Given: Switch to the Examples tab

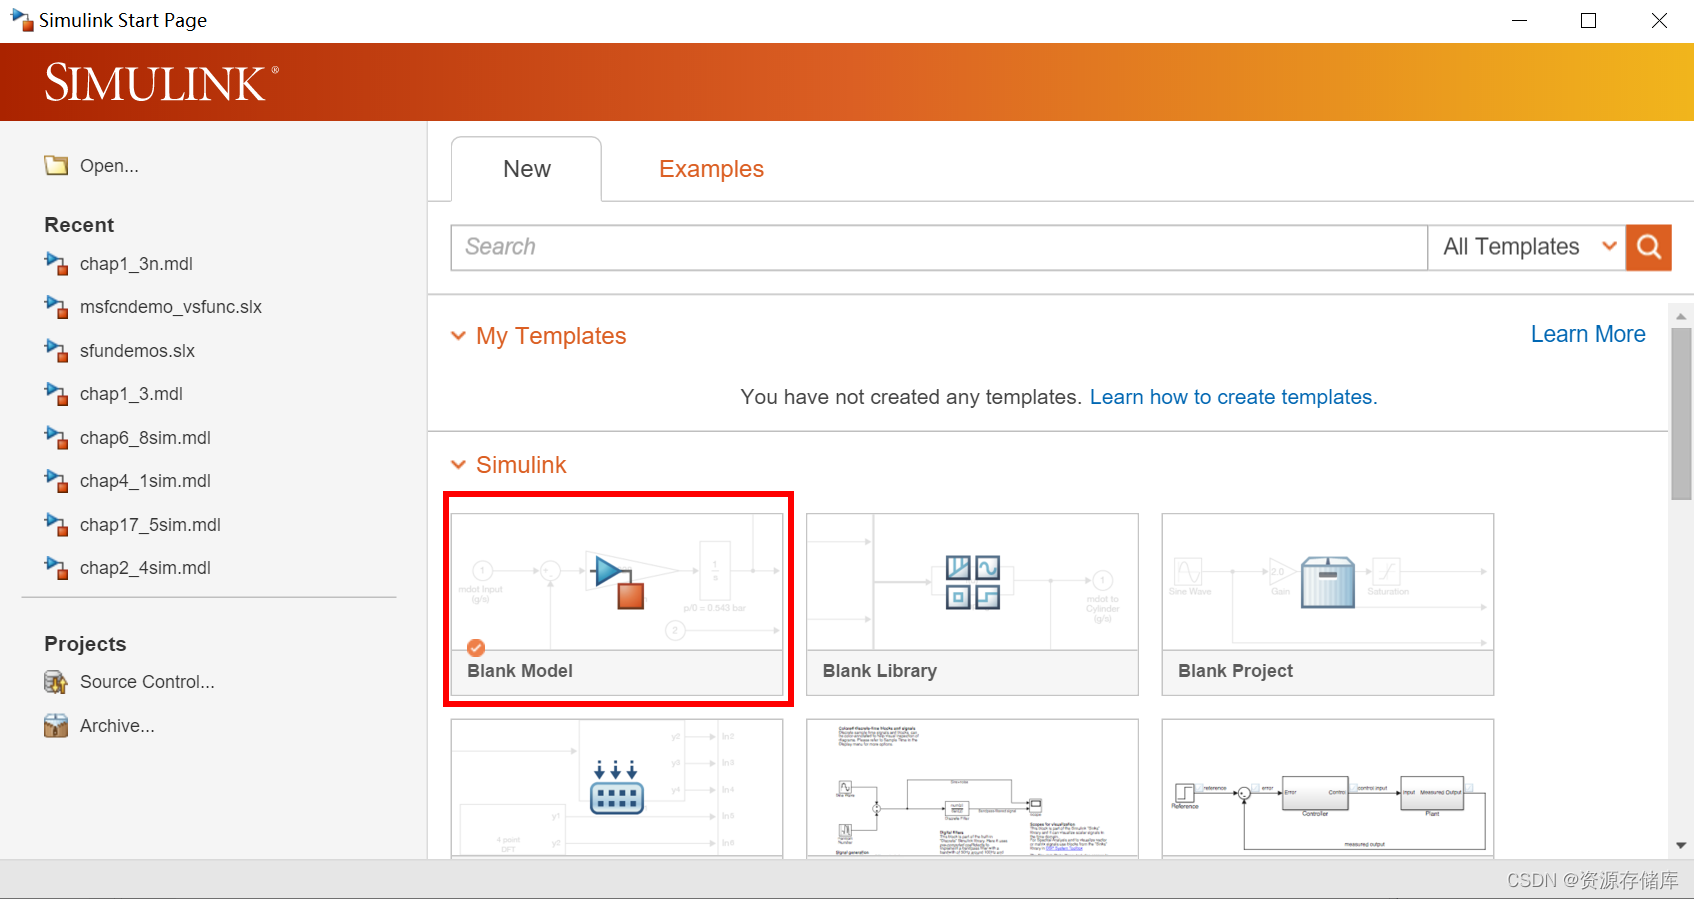Looking at the screenshot, I should pos(711,169).
